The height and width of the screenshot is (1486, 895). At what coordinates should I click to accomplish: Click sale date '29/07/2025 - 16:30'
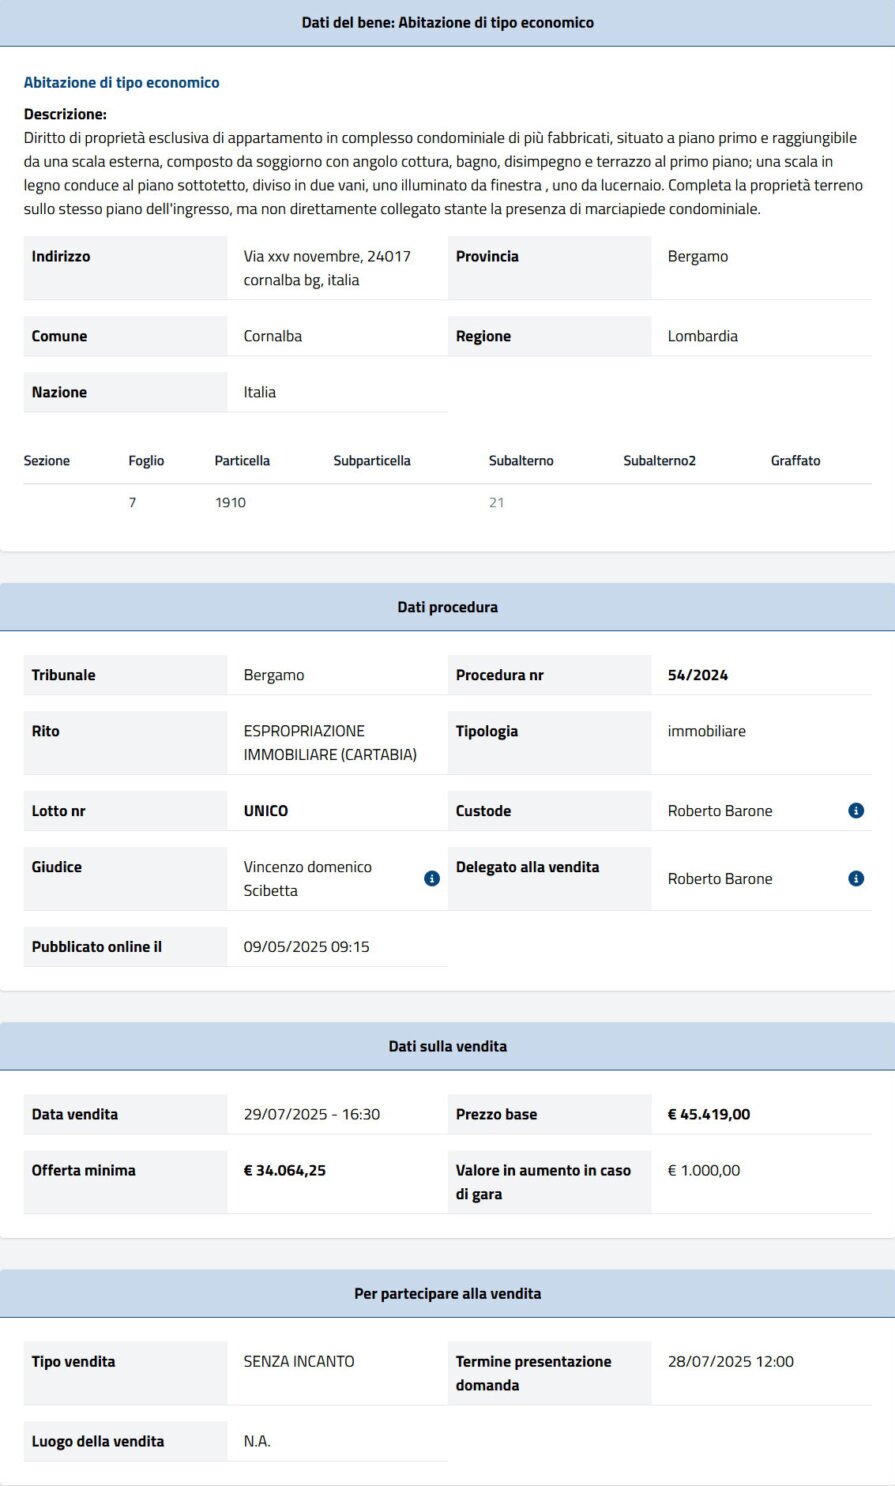(x=312, y=1115)
